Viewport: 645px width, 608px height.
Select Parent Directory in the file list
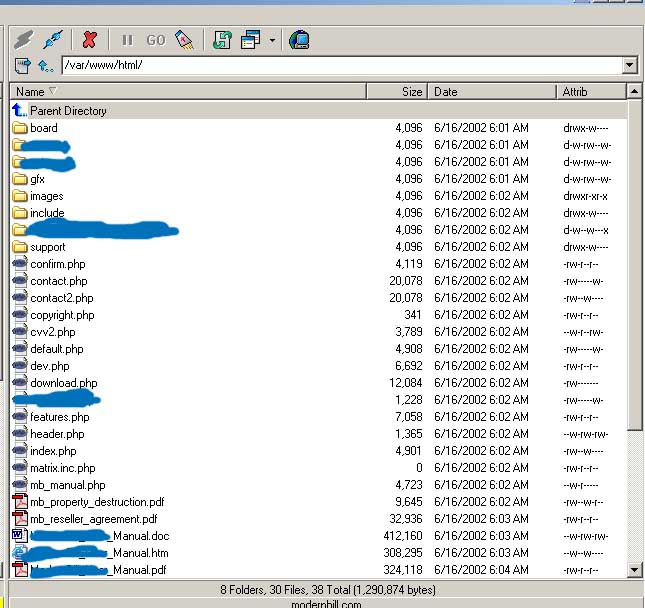[67, 111]
